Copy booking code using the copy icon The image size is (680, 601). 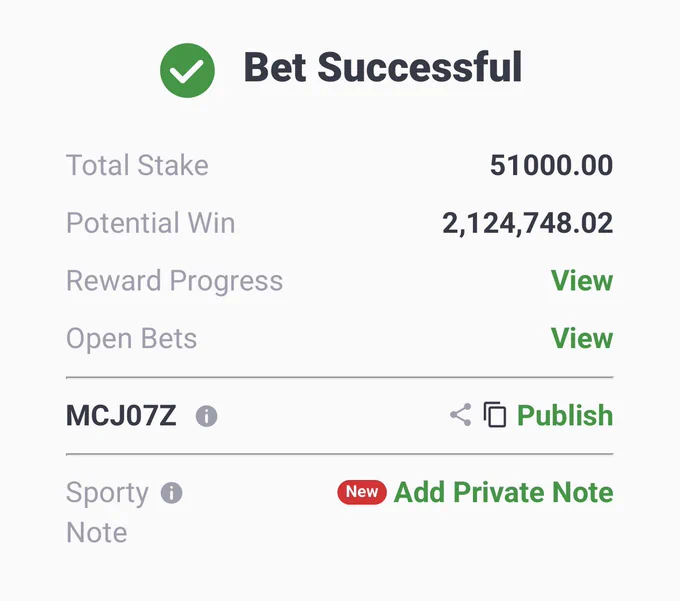[495, 415]
